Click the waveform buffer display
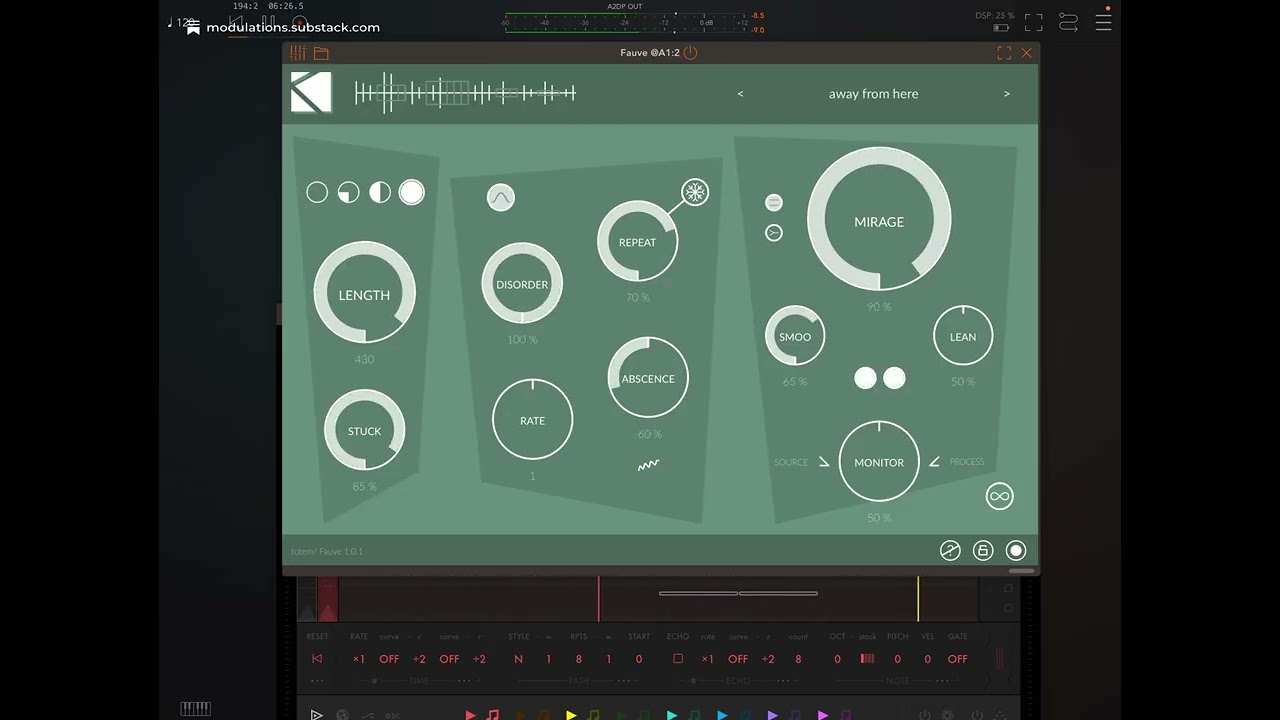 tap(465, 93)
